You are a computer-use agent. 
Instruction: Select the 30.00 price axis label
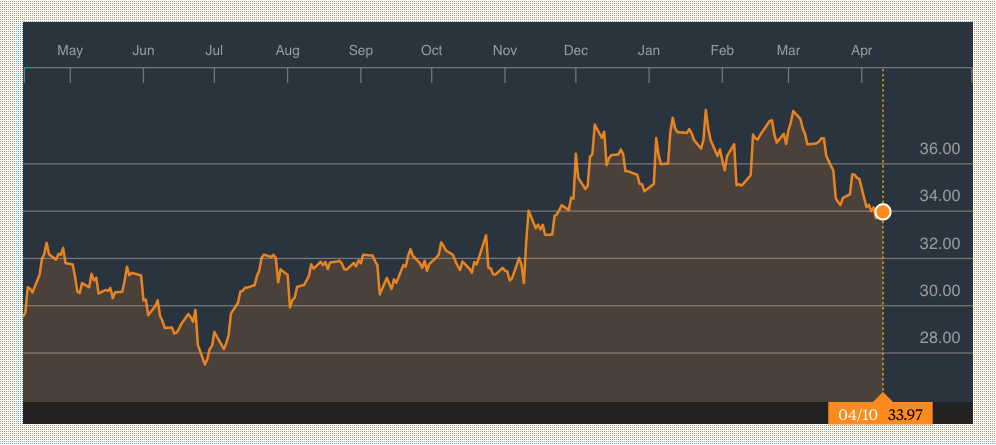(x=939, y=291)
